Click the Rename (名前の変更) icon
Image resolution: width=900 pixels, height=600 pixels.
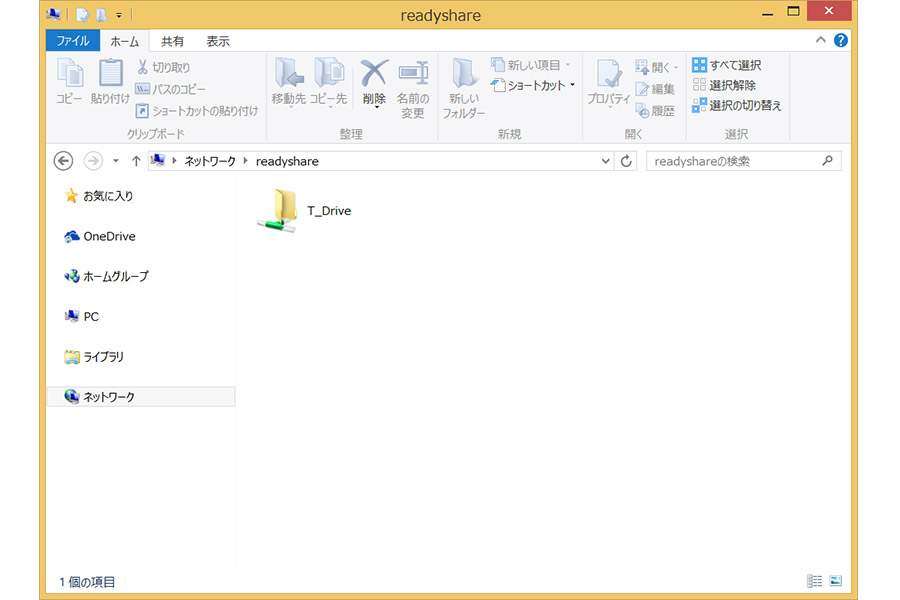click(413, 87)
